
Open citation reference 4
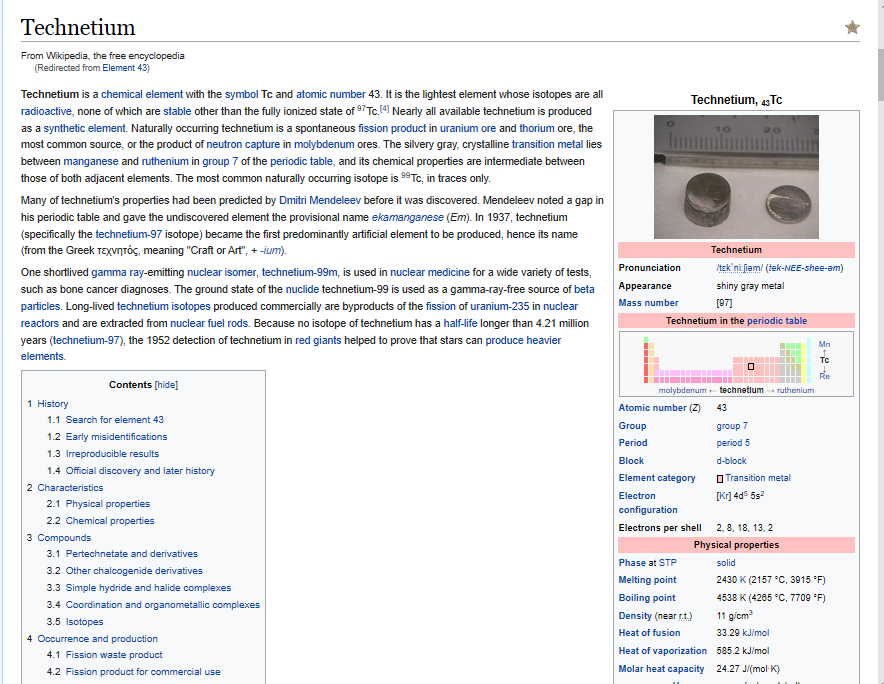coord(384,108)
